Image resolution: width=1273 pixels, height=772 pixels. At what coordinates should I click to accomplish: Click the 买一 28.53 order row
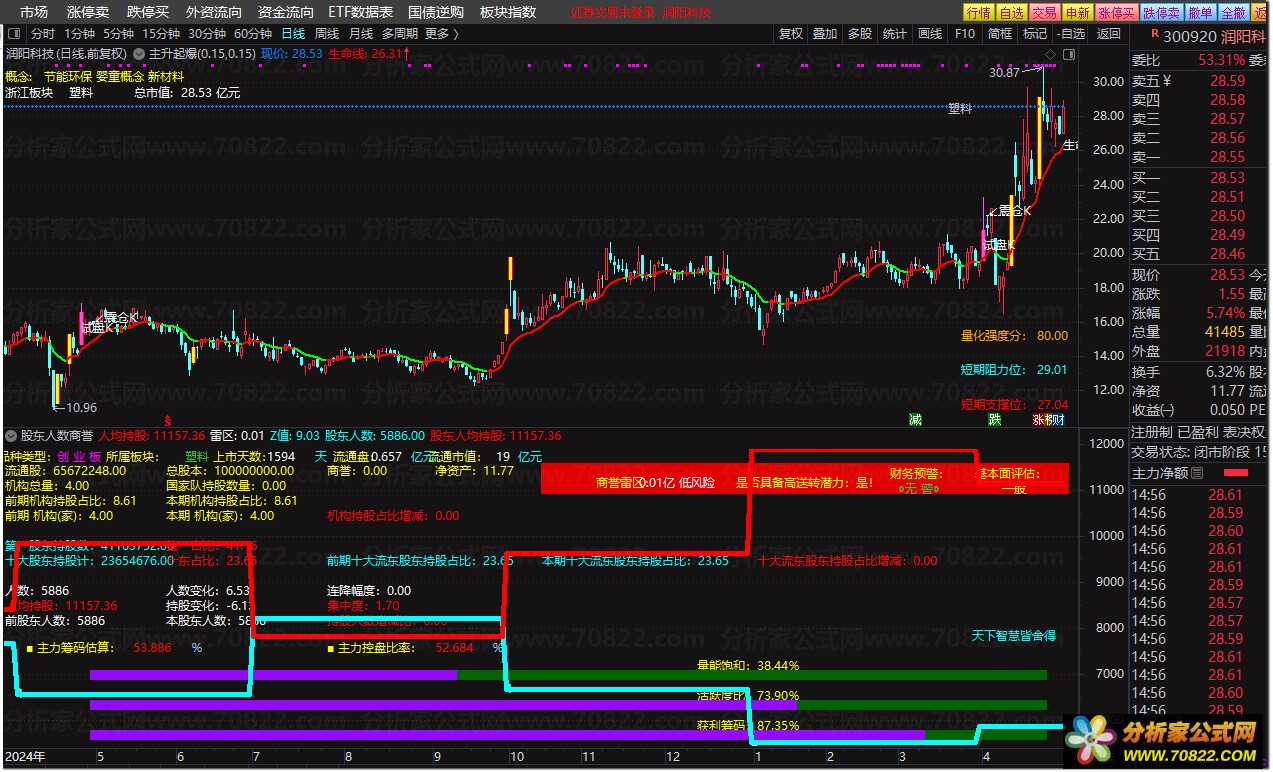(x=1198, y=178)
